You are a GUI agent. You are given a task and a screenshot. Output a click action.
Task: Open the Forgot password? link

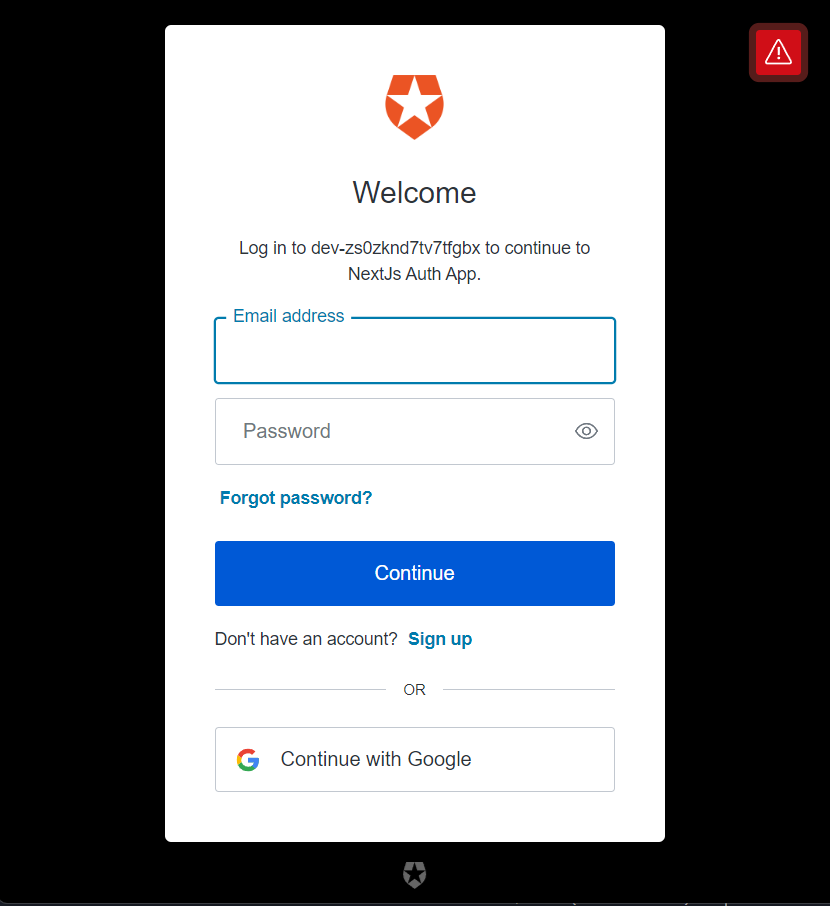click(x=296, y=498)
